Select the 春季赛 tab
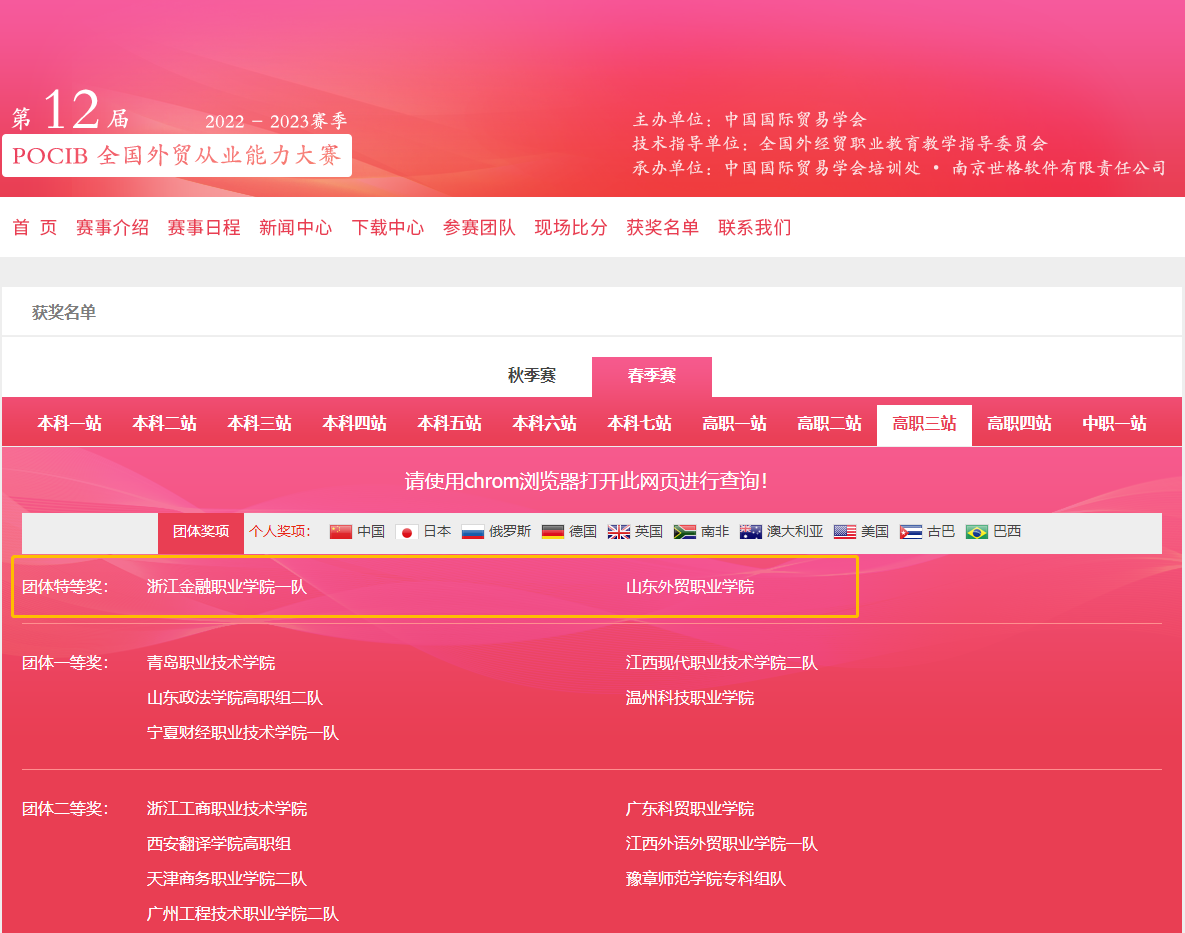1185x933 pixels. click(652, 376)
